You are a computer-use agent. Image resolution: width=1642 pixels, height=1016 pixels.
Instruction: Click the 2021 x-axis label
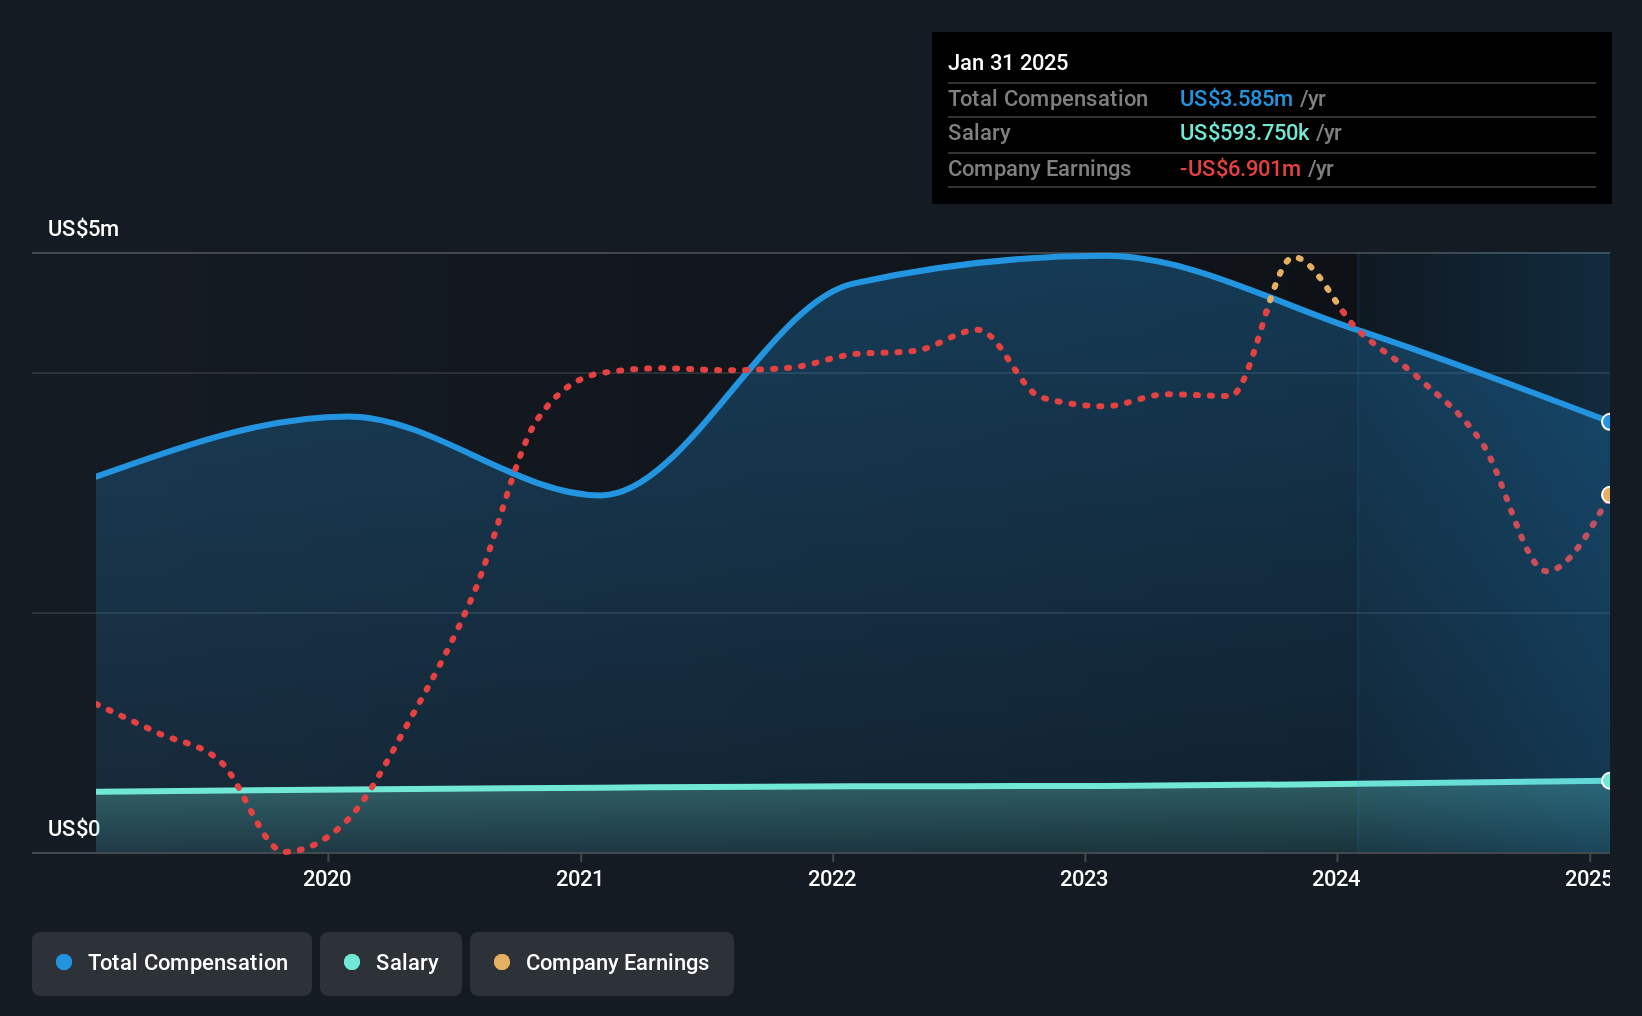pyautogui.click(x=580, y=878)
